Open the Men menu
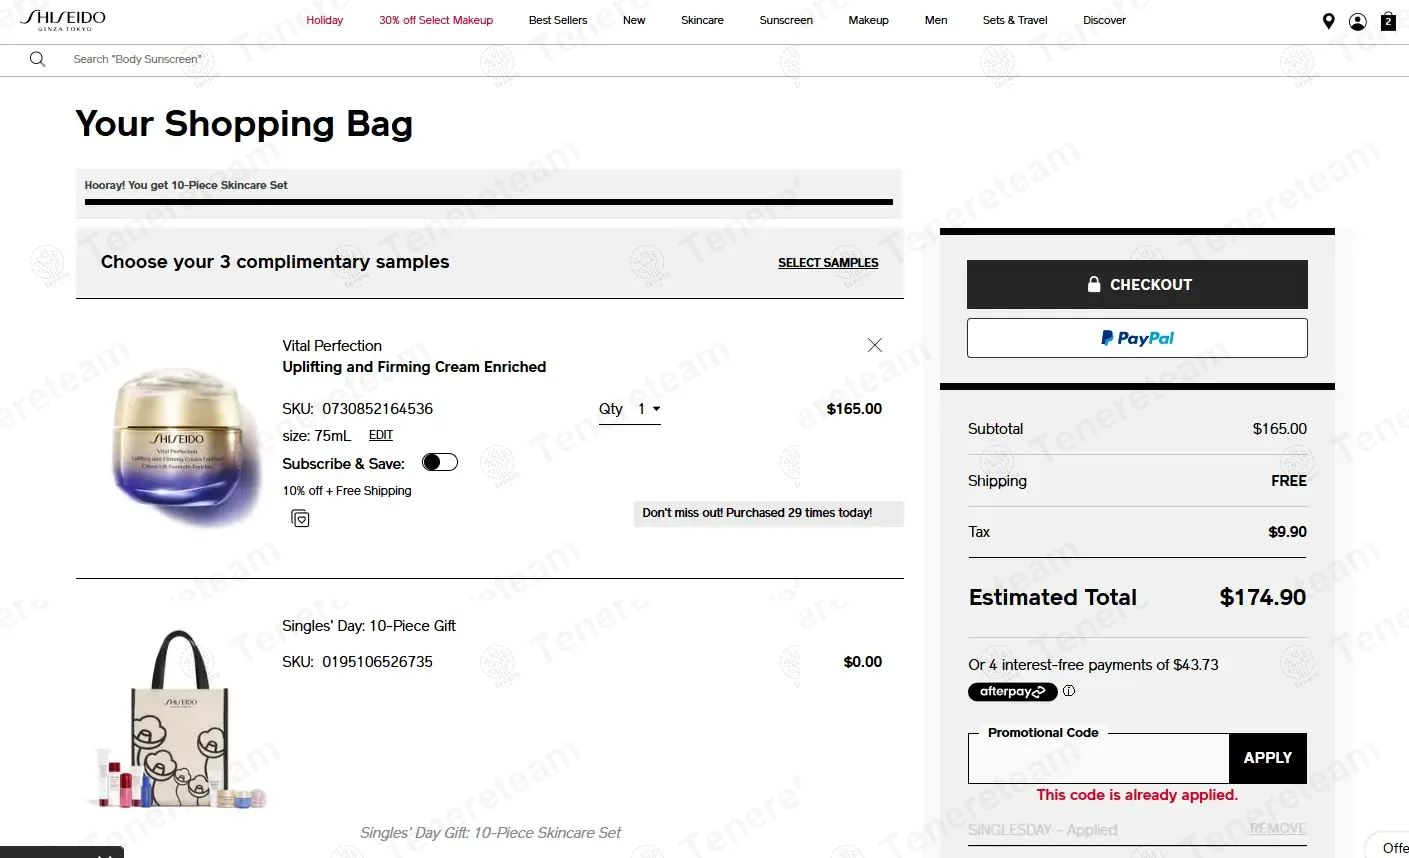This screenshot has height=858, width=1409. tap(936, 20)
